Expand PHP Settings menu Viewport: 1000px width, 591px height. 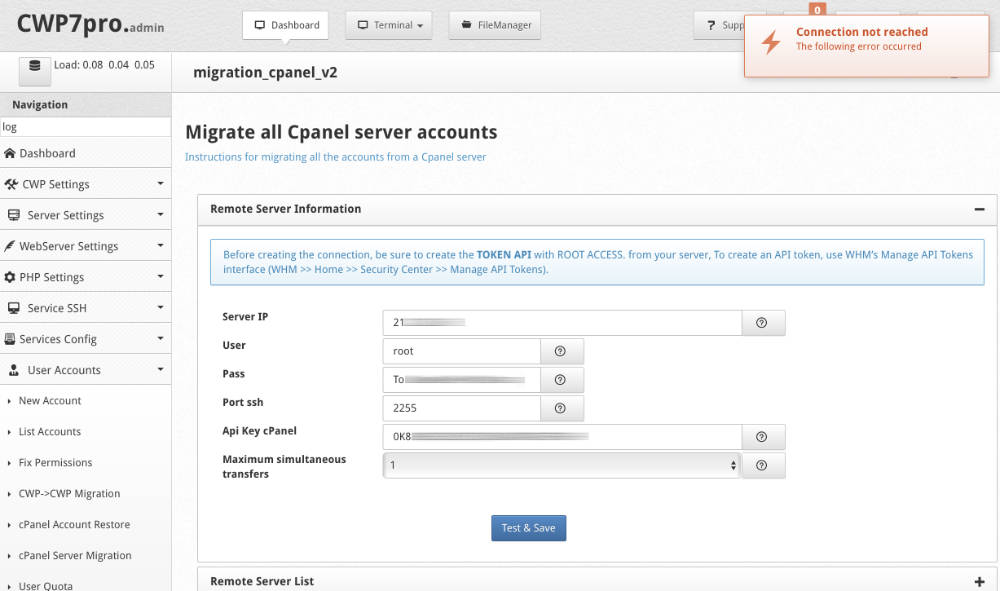point(85,277)
